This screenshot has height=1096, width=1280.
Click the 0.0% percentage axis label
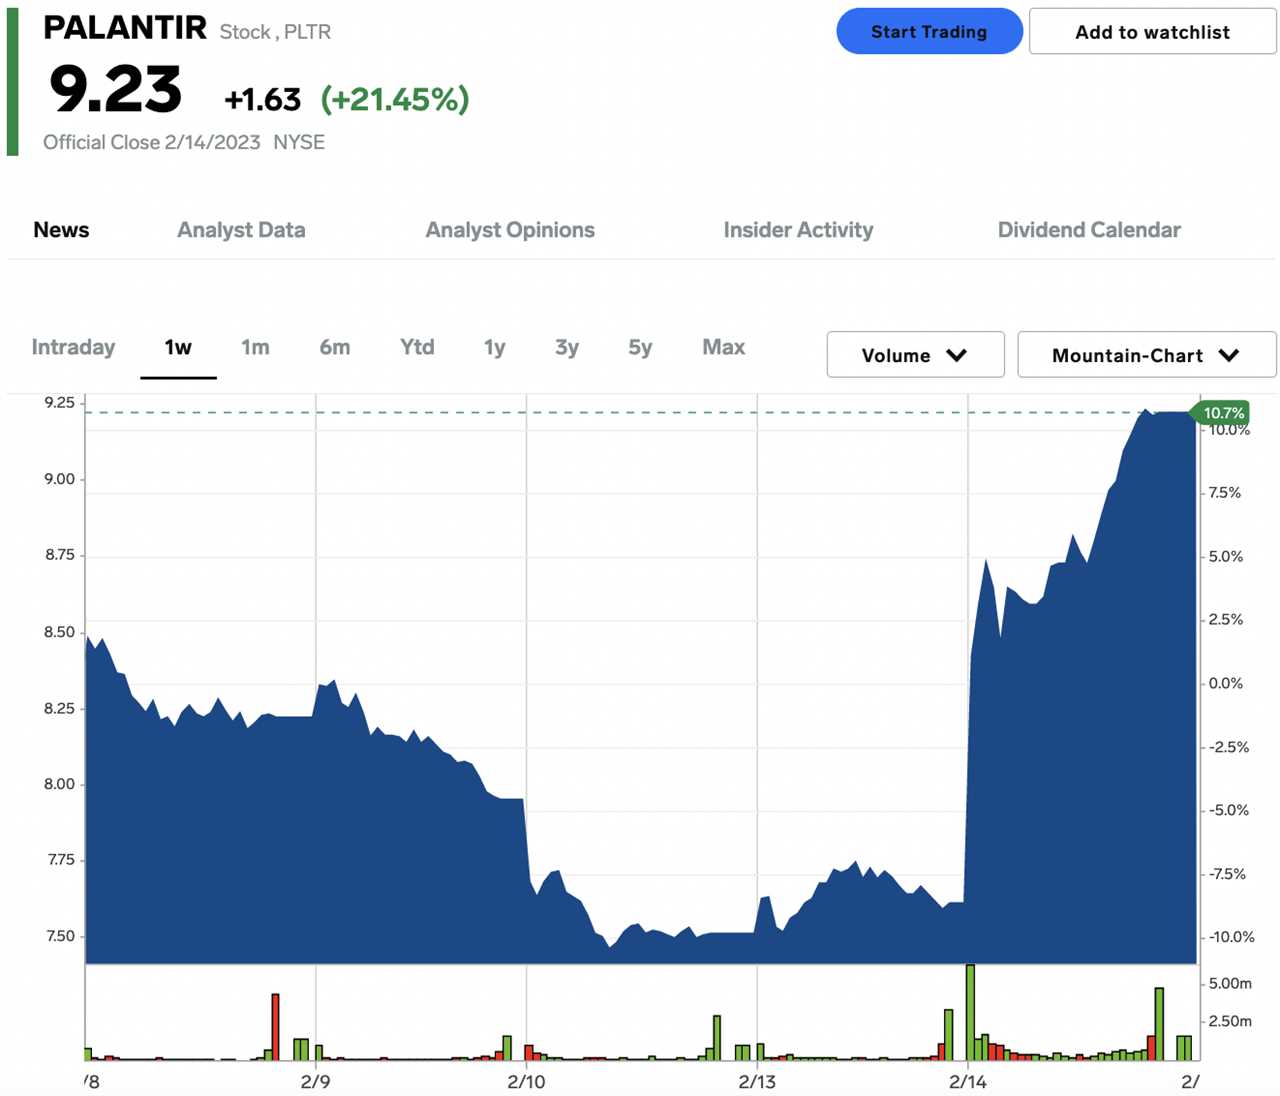click(1225, 683)
